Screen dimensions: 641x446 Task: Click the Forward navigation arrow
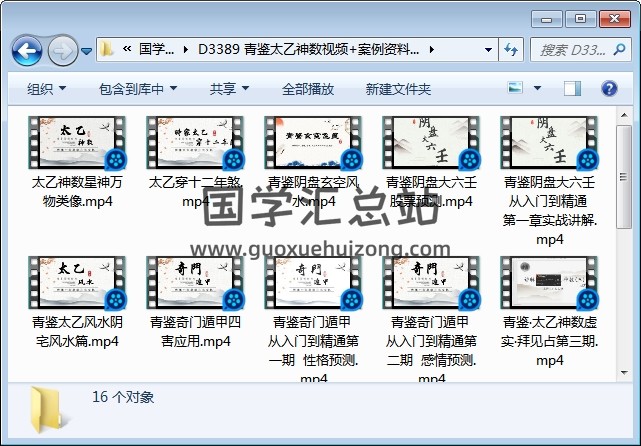click(62, 49)
